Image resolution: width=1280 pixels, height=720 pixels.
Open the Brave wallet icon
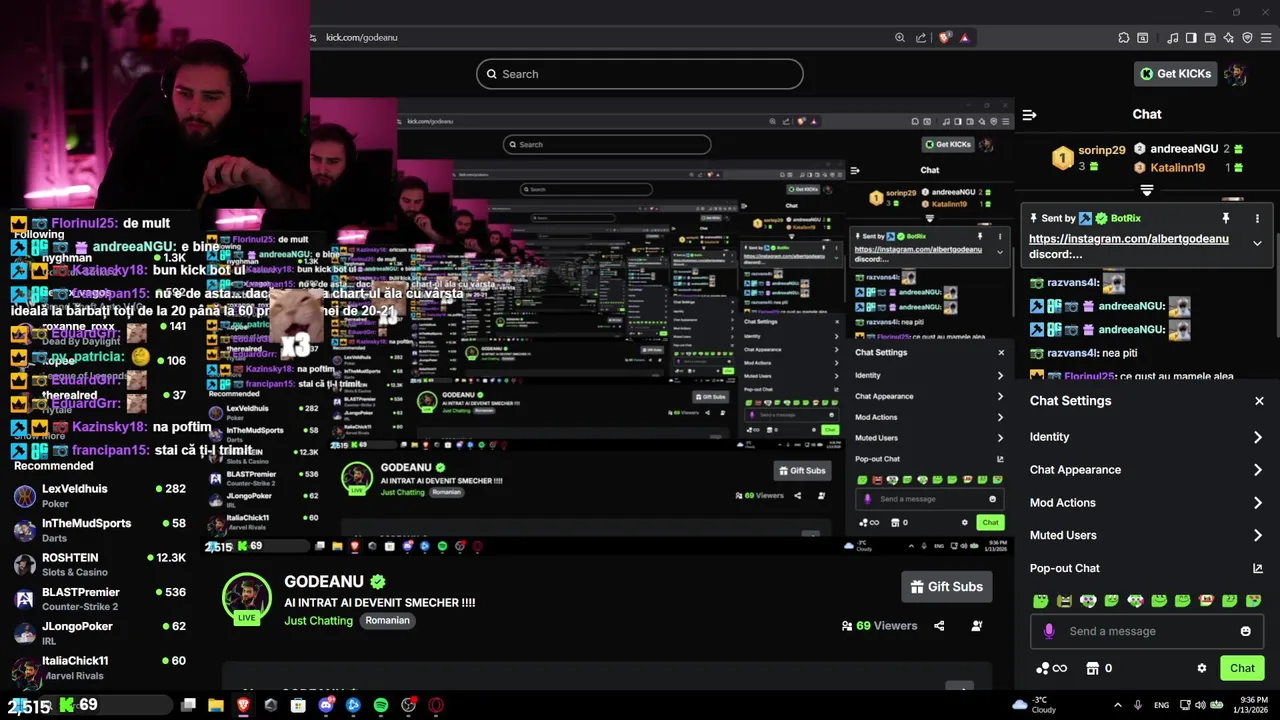click(x=1210, y=38)
